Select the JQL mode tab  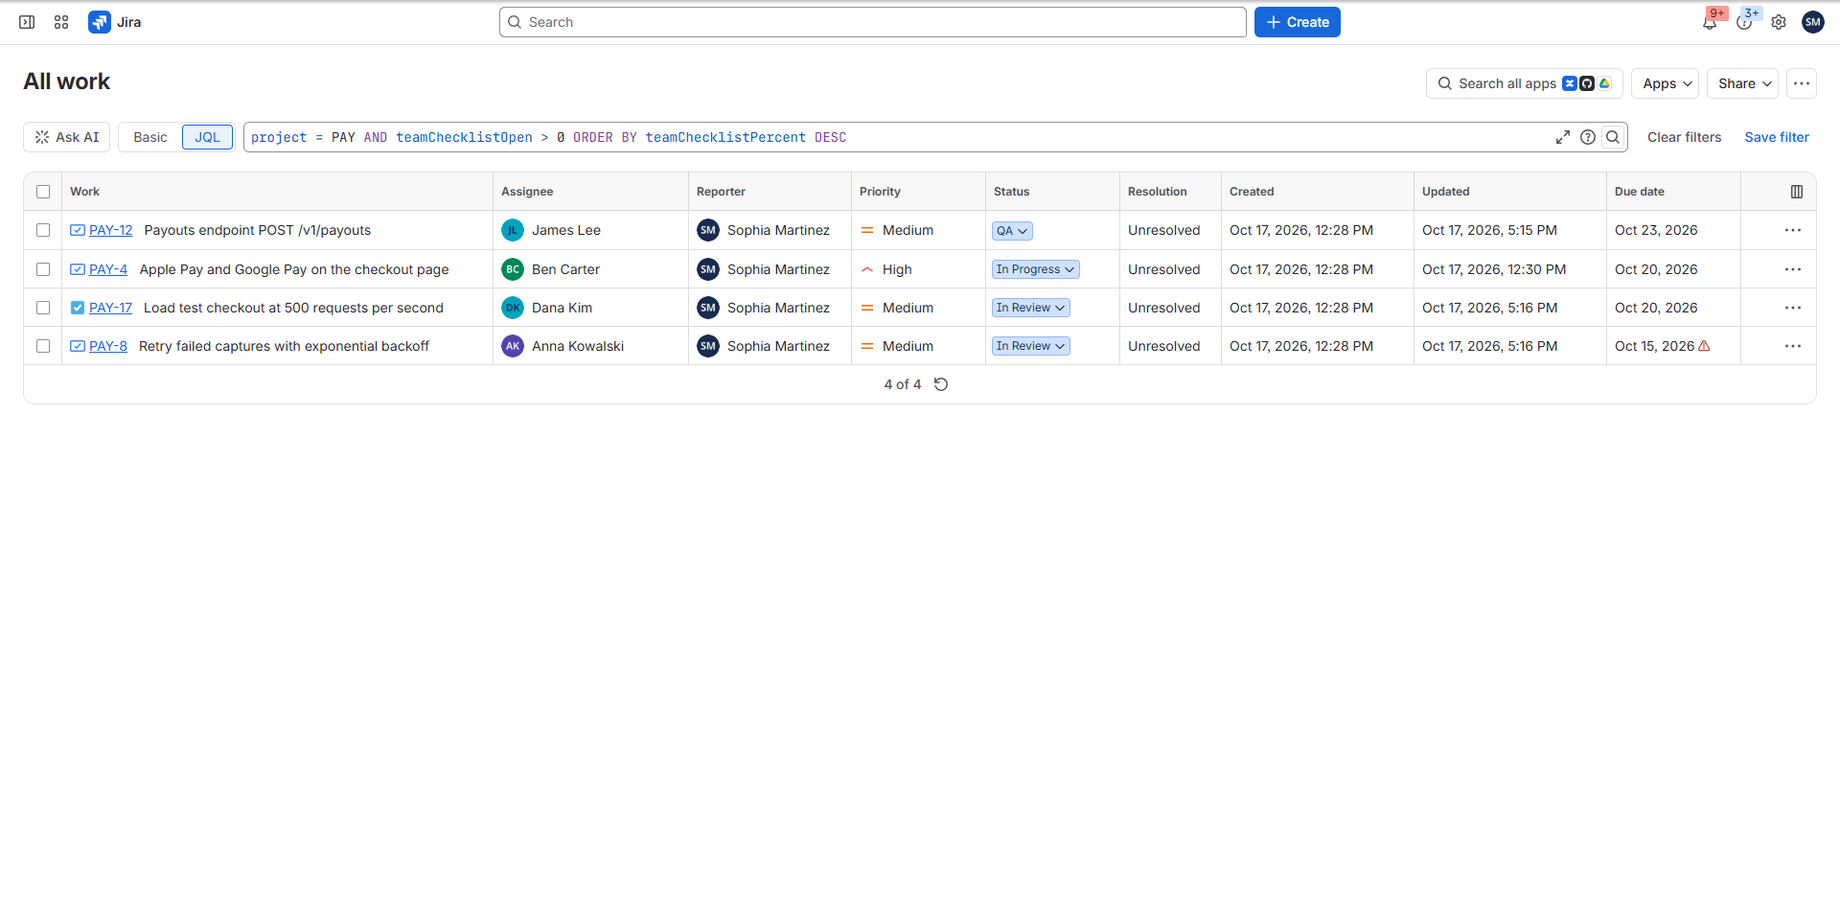[x=207, y=137]
